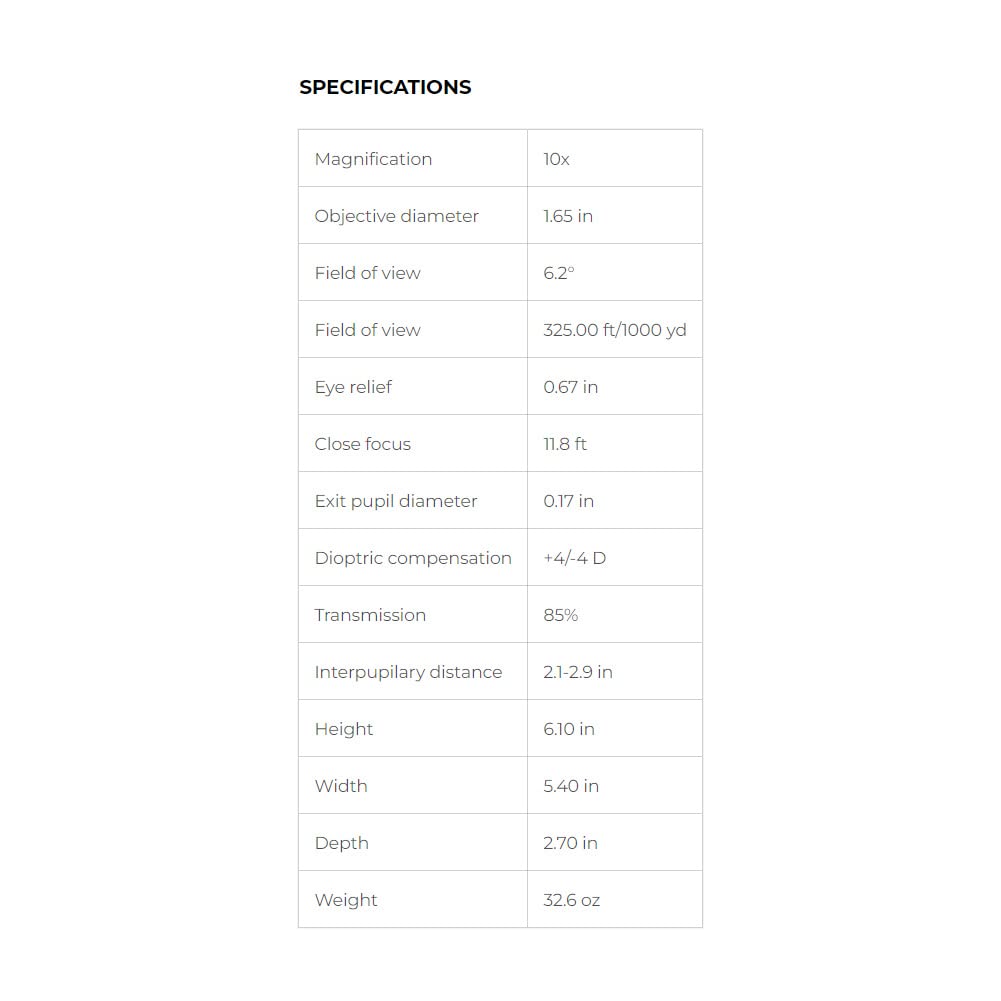Select the Magnification label cell
Viewport: 1001px width, 1001px height.
click(x=412, y=158)
